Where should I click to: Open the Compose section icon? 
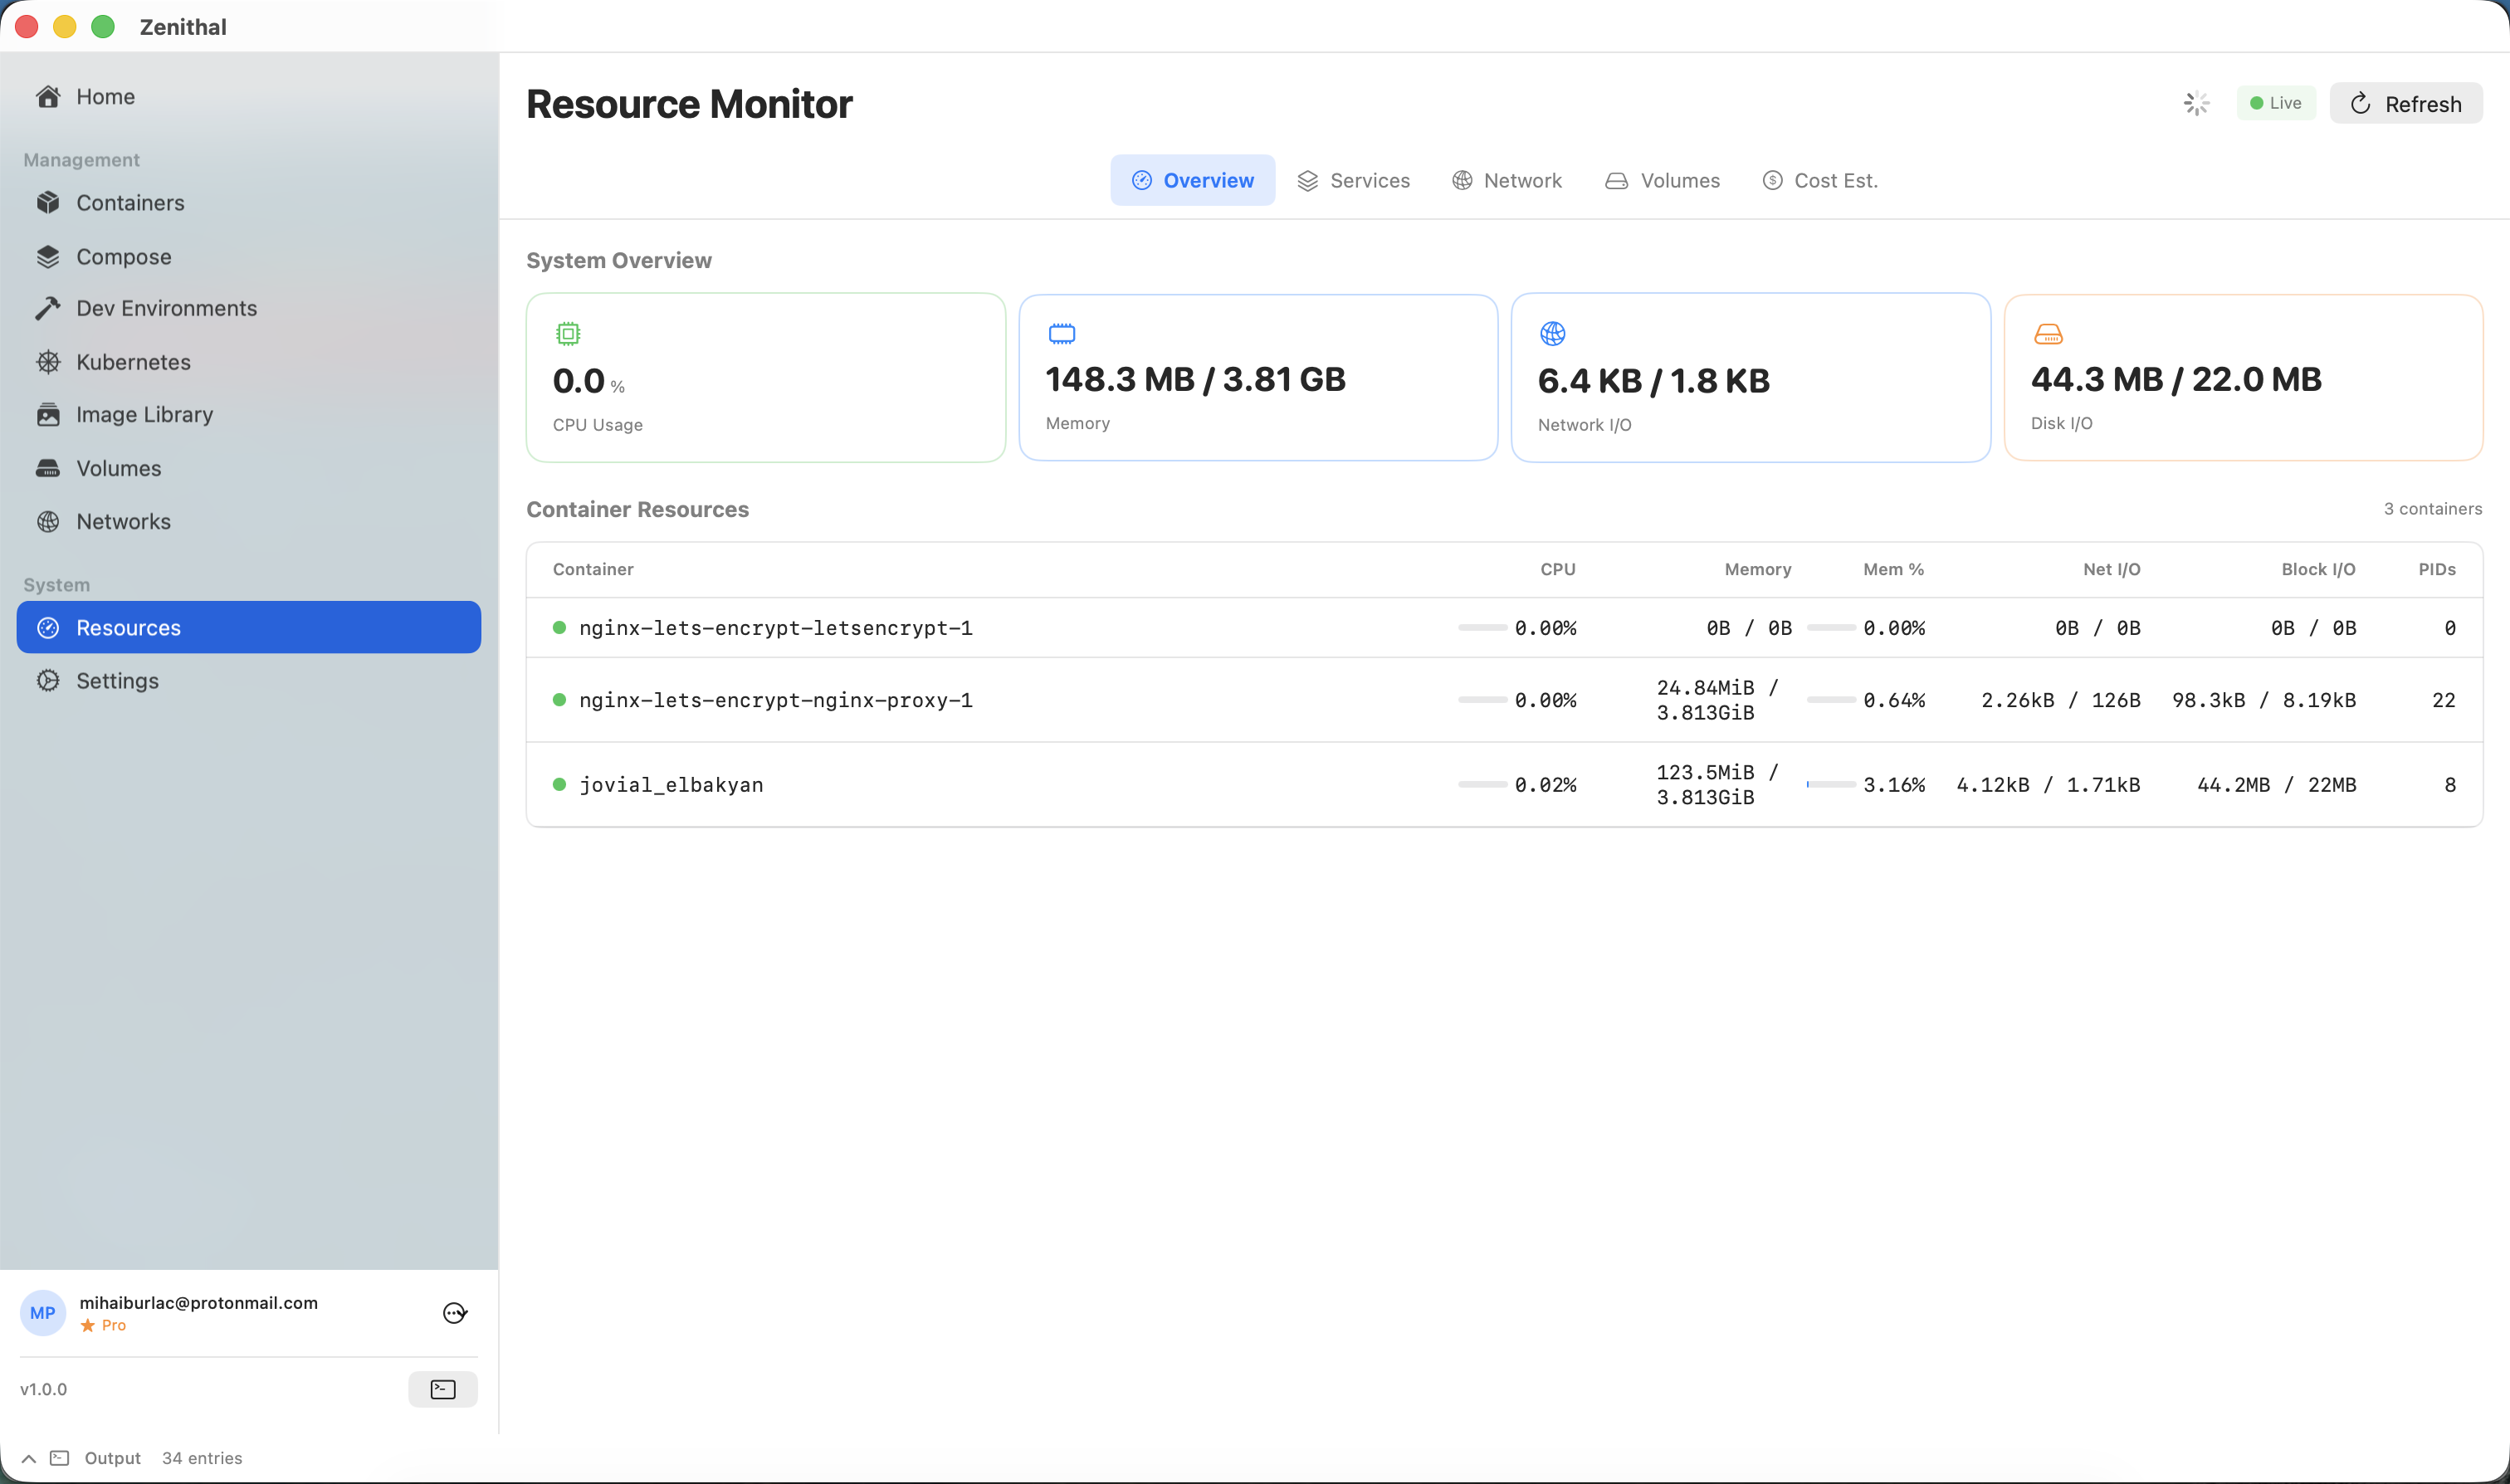[49, 256]
